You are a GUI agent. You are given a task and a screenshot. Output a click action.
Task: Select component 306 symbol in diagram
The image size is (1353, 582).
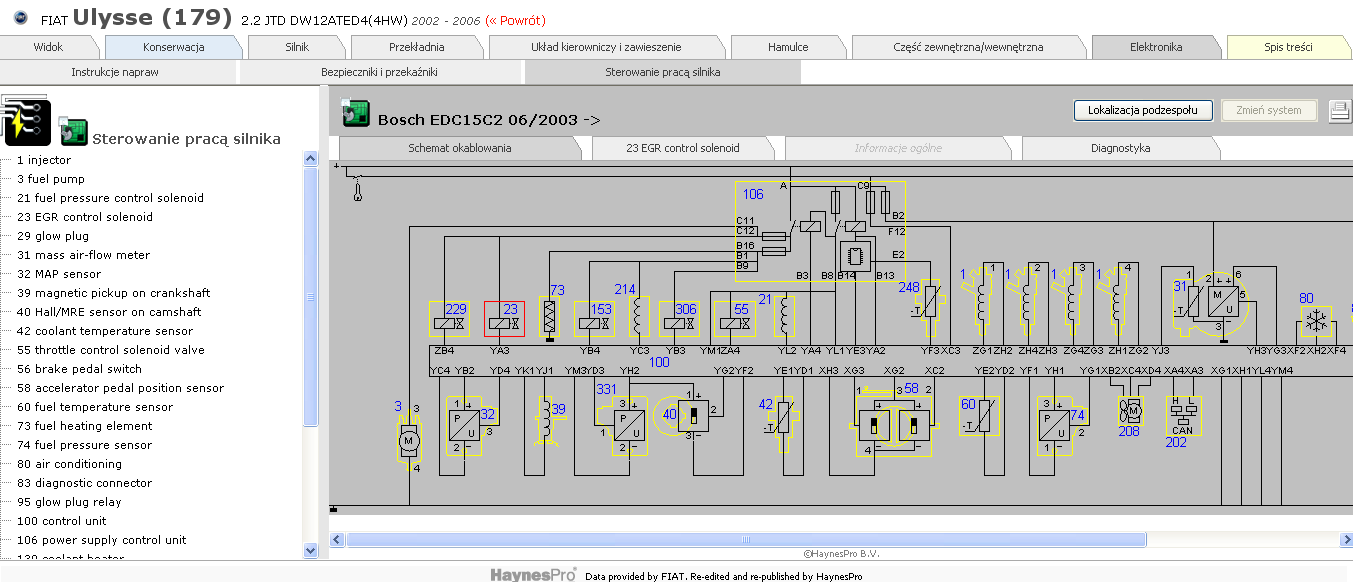680,319
